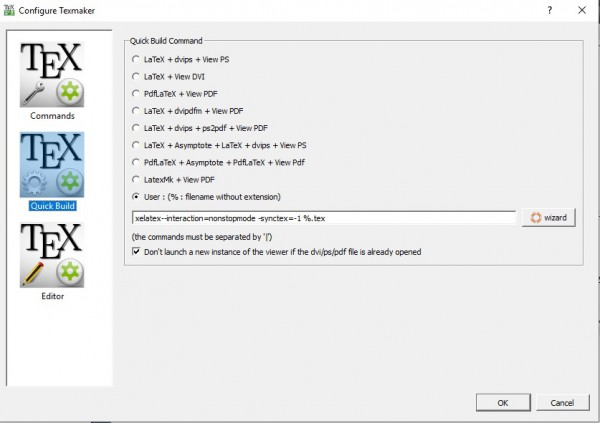Select LaTeX + Asymptote + dvips option
Viewport: 600px width, 423px height.
137,144
